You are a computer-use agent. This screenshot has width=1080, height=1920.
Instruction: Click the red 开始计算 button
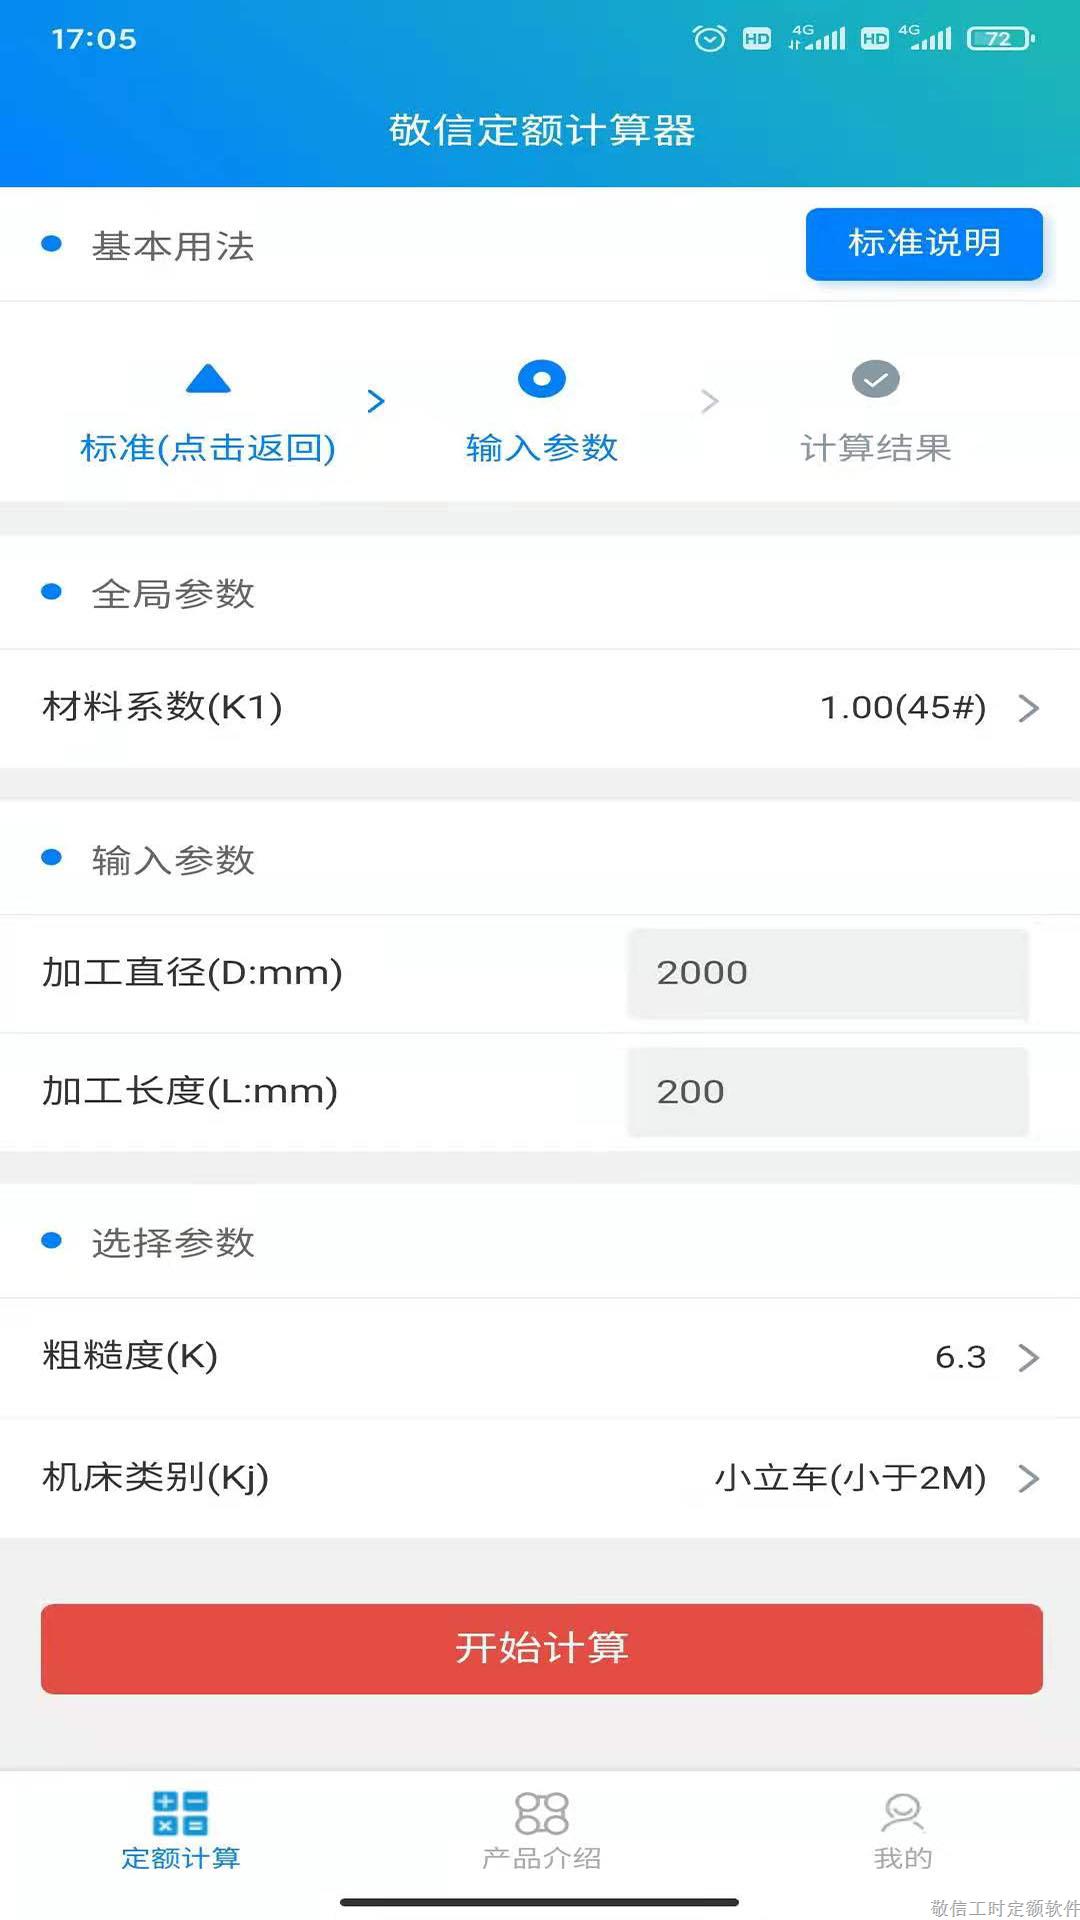click(x=541, y=1648)
